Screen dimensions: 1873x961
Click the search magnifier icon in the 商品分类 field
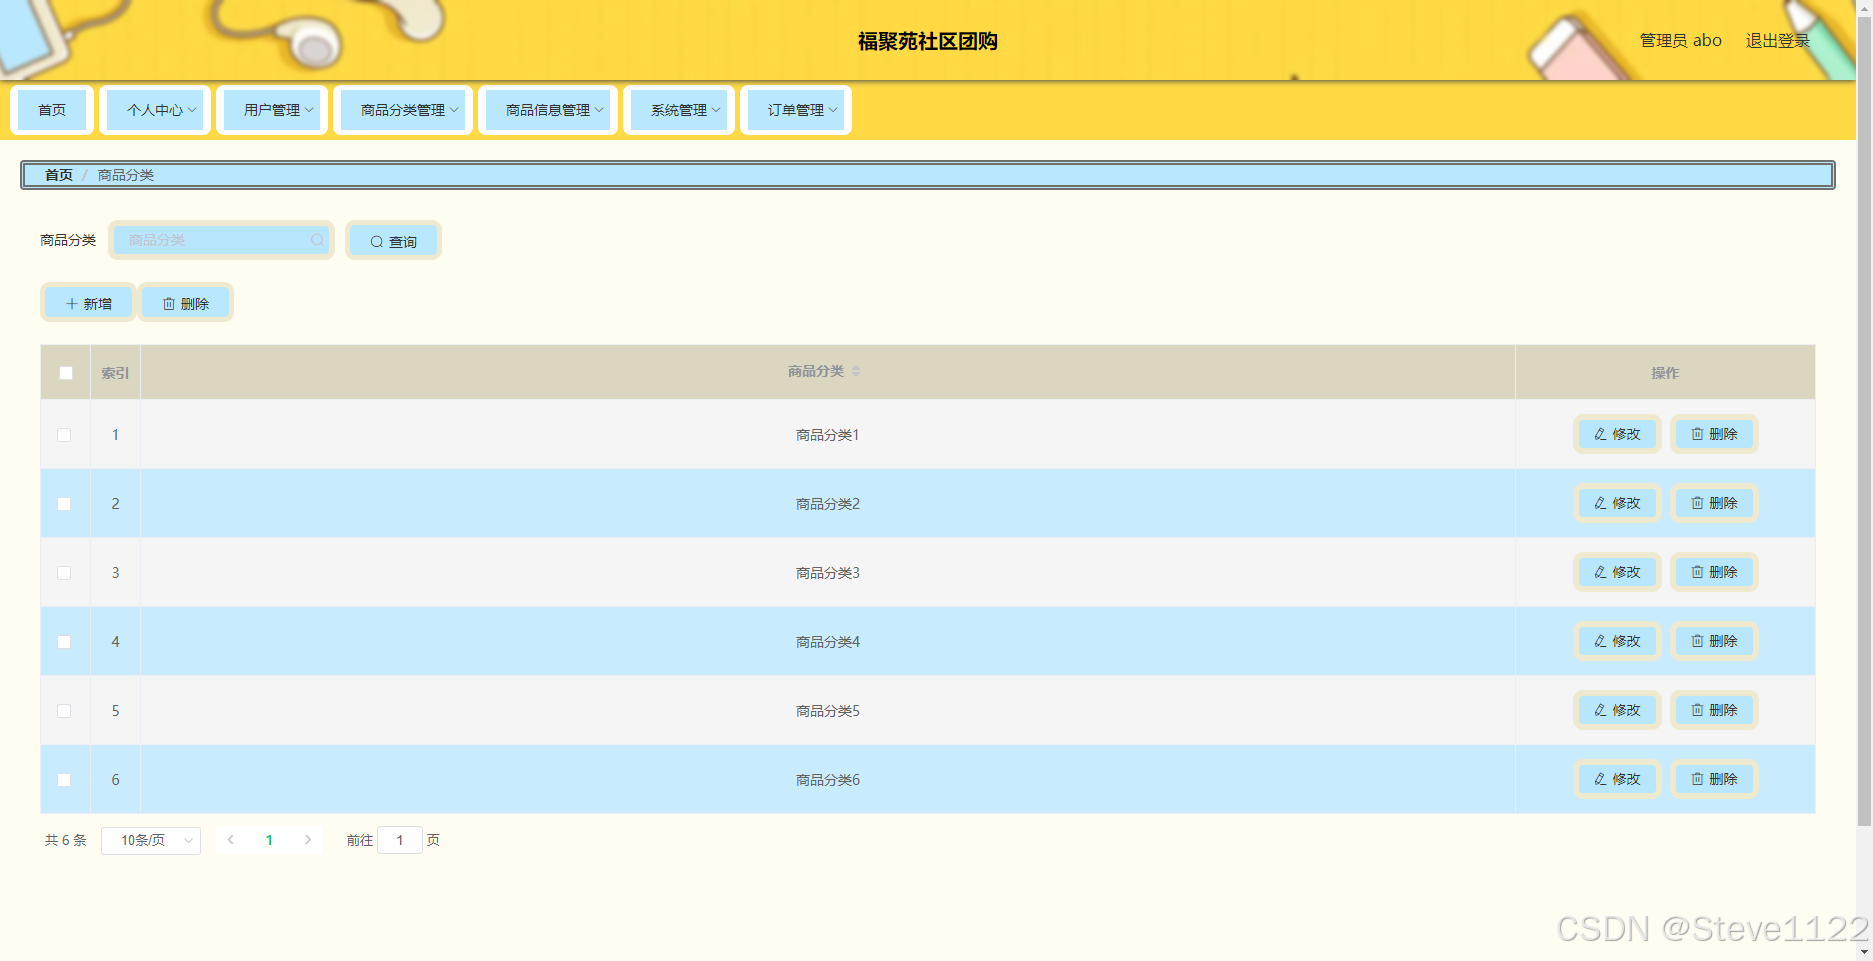pyautogui.click(x=317, y=240)
